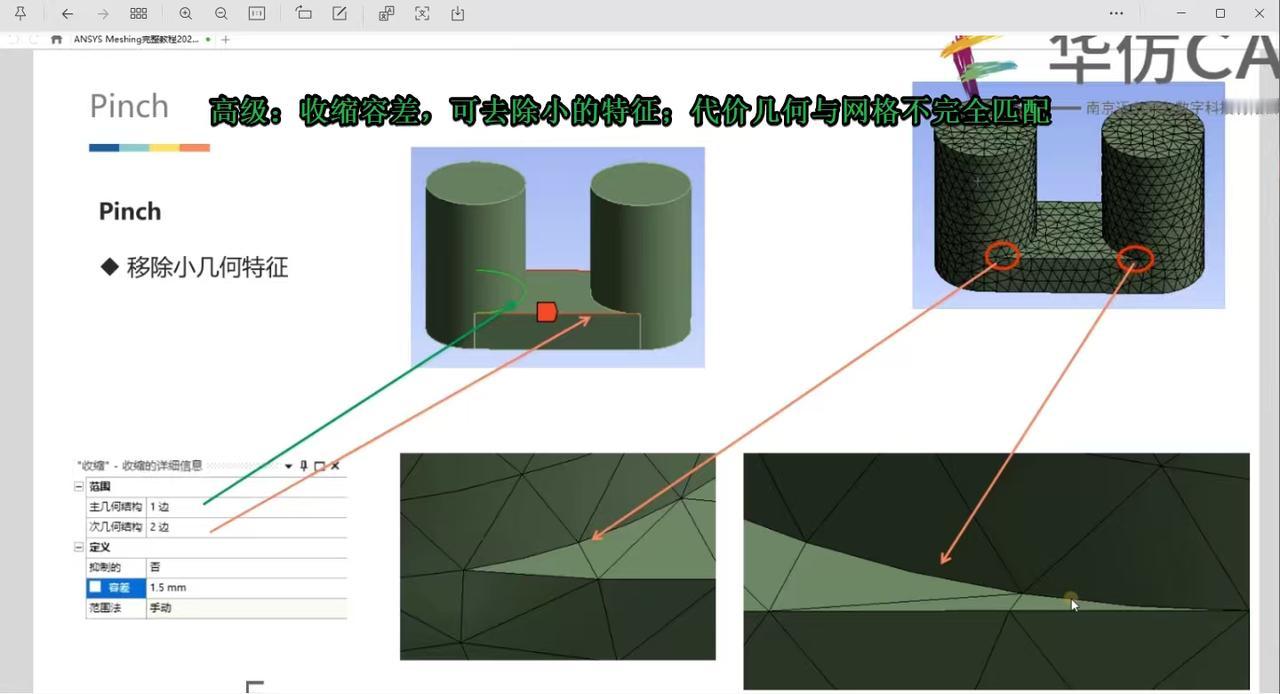The width and height of the screenshot is (1280, 694).
Task: Click the 主几何结构 label
Action: click(x=116, y=507)
